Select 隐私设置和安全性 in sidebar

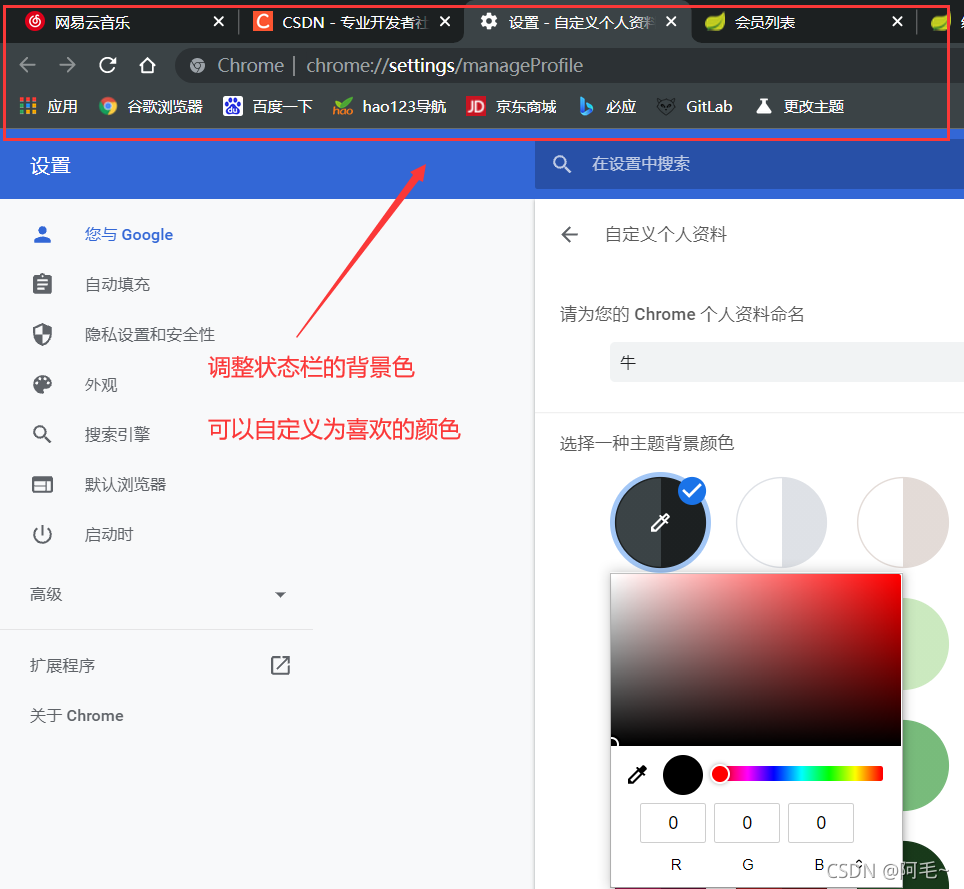tap(150, 334)
